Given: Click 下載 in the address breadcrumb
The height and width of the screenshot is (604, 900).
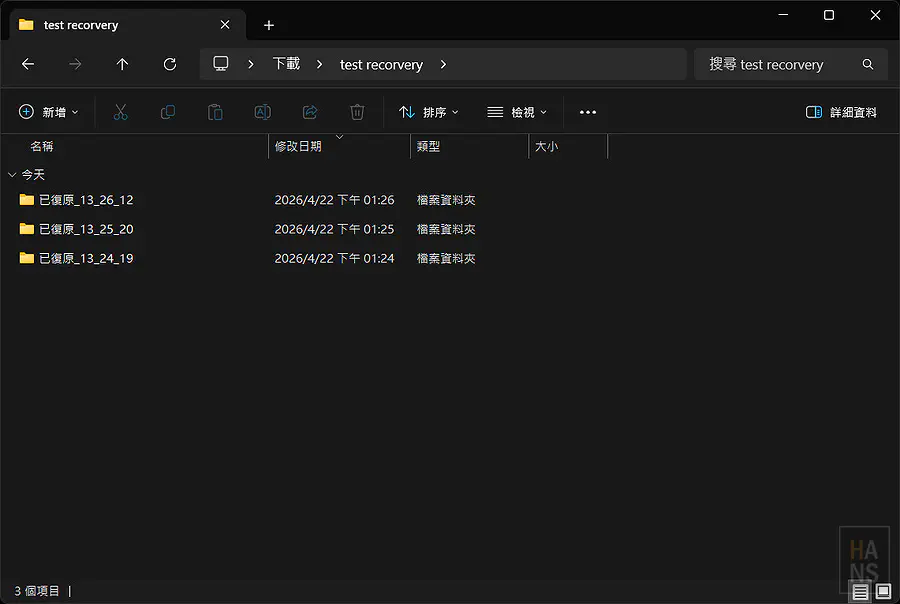Looking at the screenshot, I should click(x=286, y=64).
